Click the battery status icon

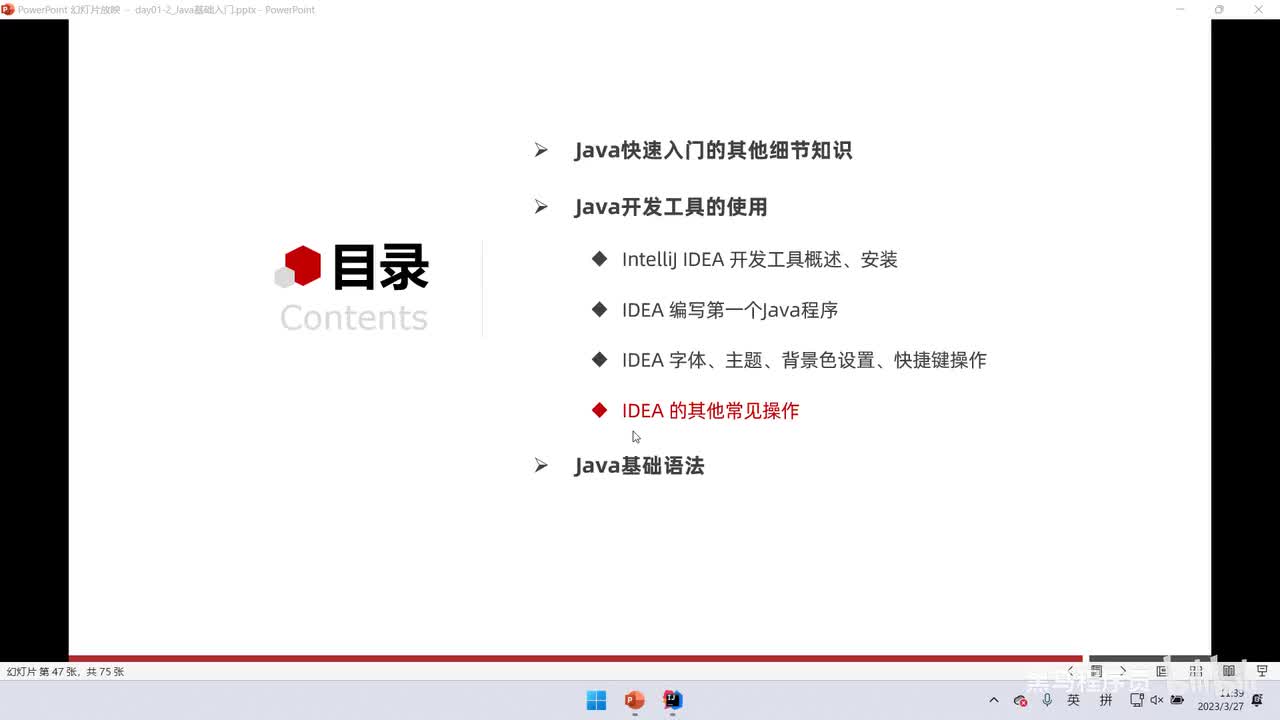tap(1177, 700)
